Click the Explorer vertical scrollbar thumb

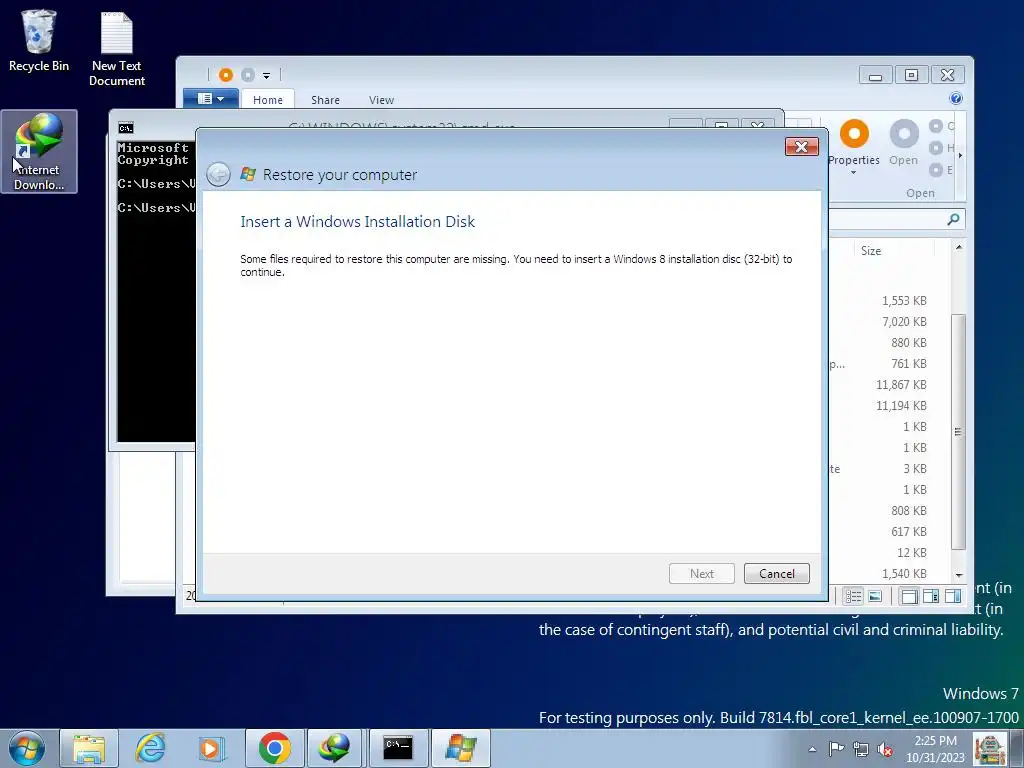tap(958, 432)
